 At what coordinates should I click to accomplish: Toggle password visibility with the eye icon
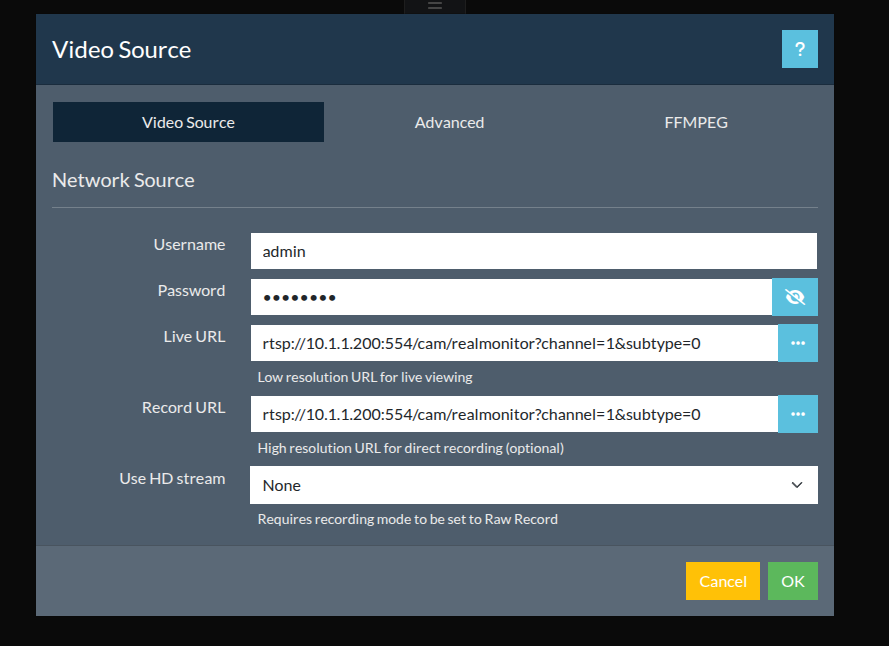(x=795, y=297)
